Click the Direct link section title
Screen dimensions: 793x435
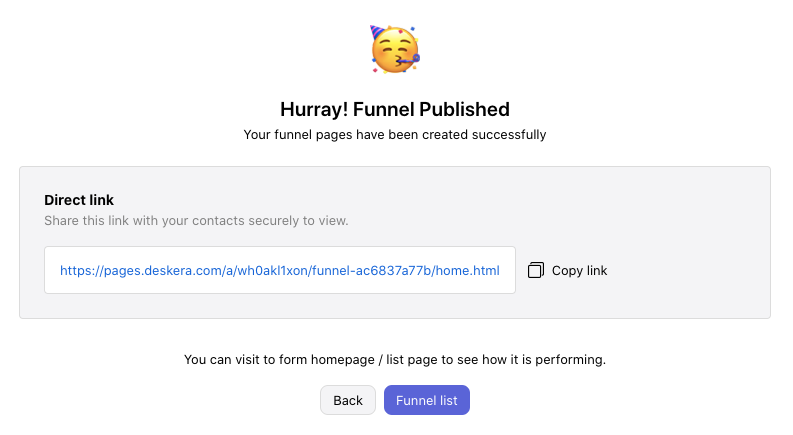click(x=79, y=200)
